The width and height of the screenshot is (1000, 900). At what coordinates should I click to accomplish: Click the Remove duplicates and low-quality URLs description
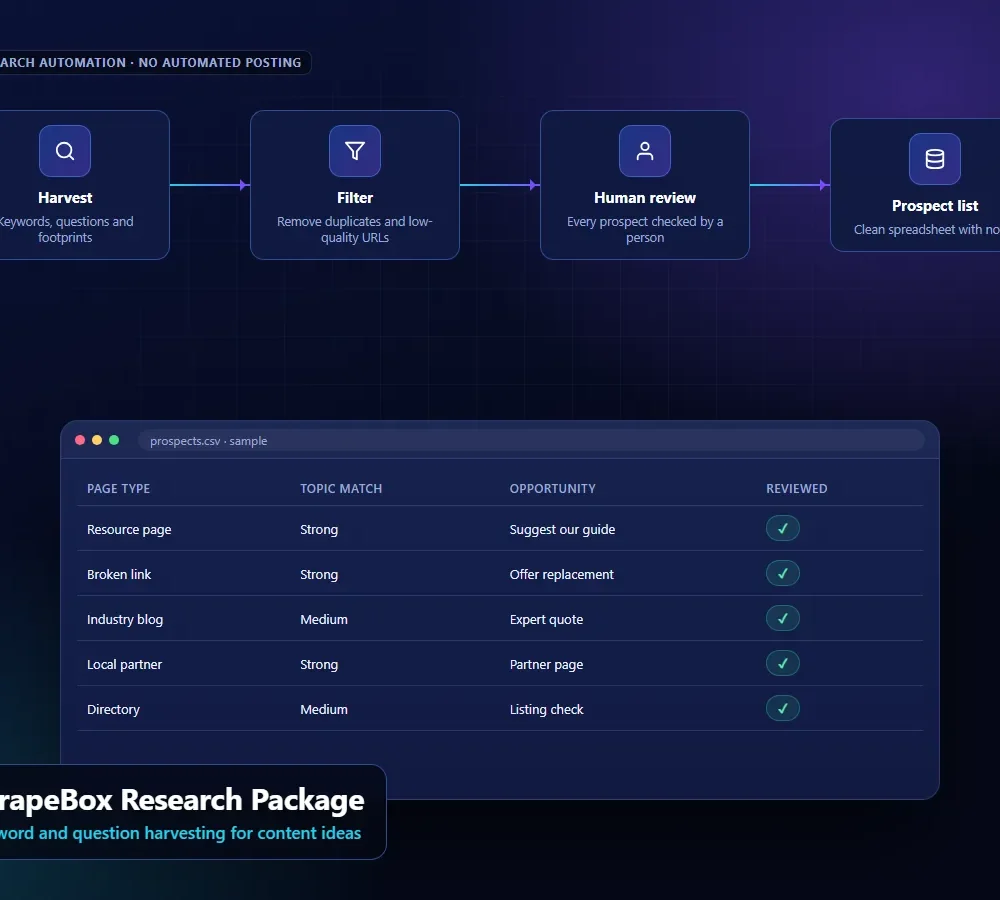point(355,229)
